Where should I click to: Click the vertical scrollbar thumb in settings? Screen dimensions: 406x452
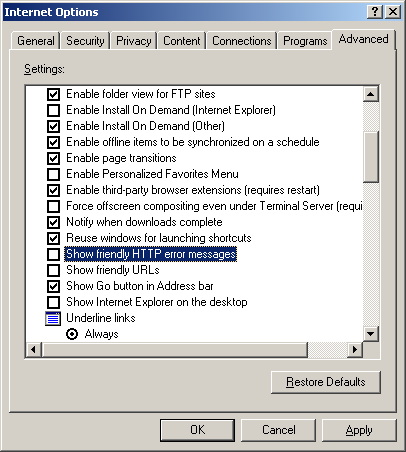click(x=371, y=157)
